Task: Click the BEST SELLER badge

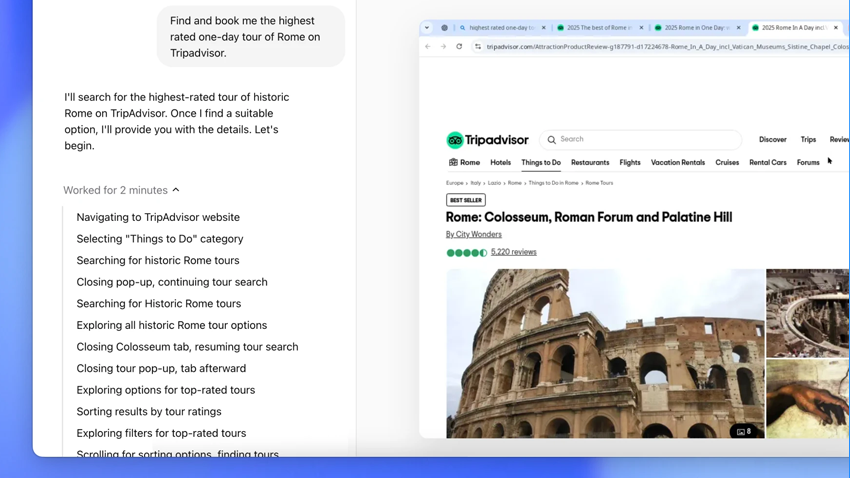Action: pos(466,200)
